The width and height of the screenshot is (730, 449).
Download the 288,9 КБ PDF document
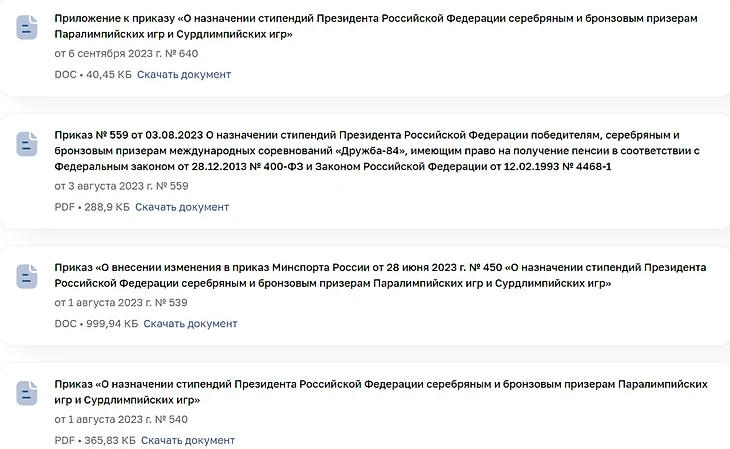(182, 207)
